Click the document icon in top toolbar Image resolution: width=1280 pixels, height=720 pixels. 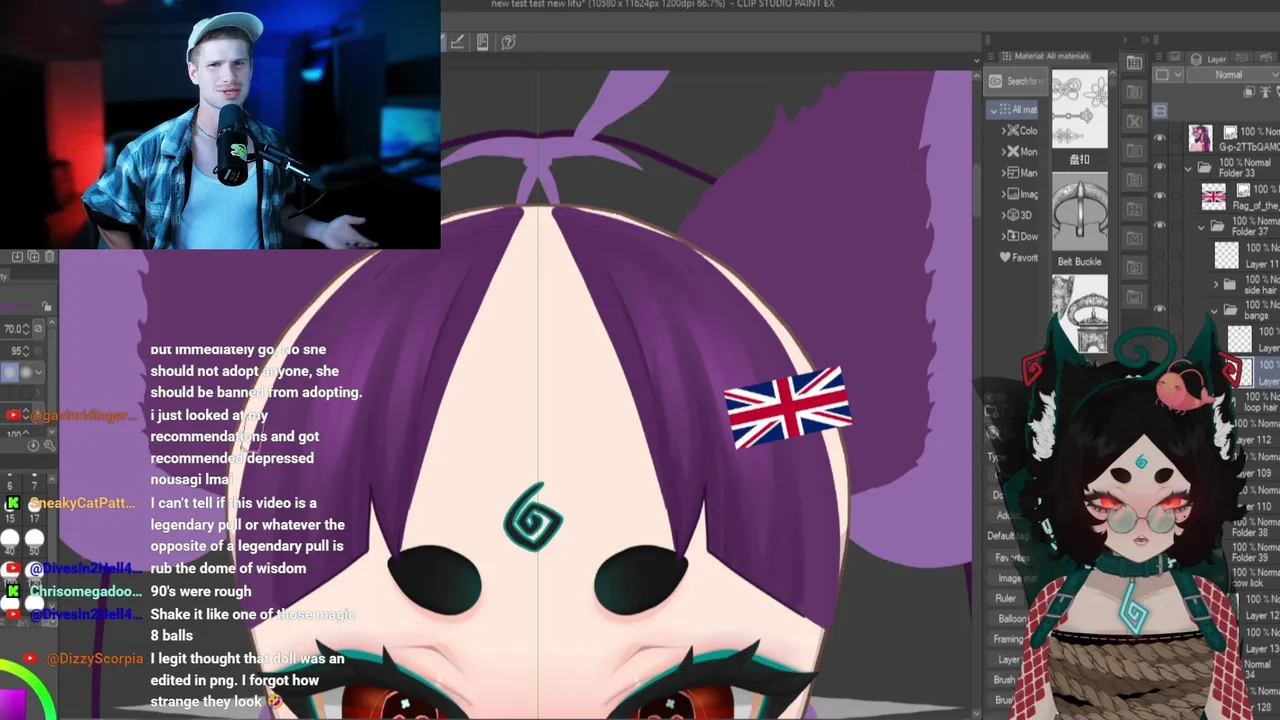point(483,42)
